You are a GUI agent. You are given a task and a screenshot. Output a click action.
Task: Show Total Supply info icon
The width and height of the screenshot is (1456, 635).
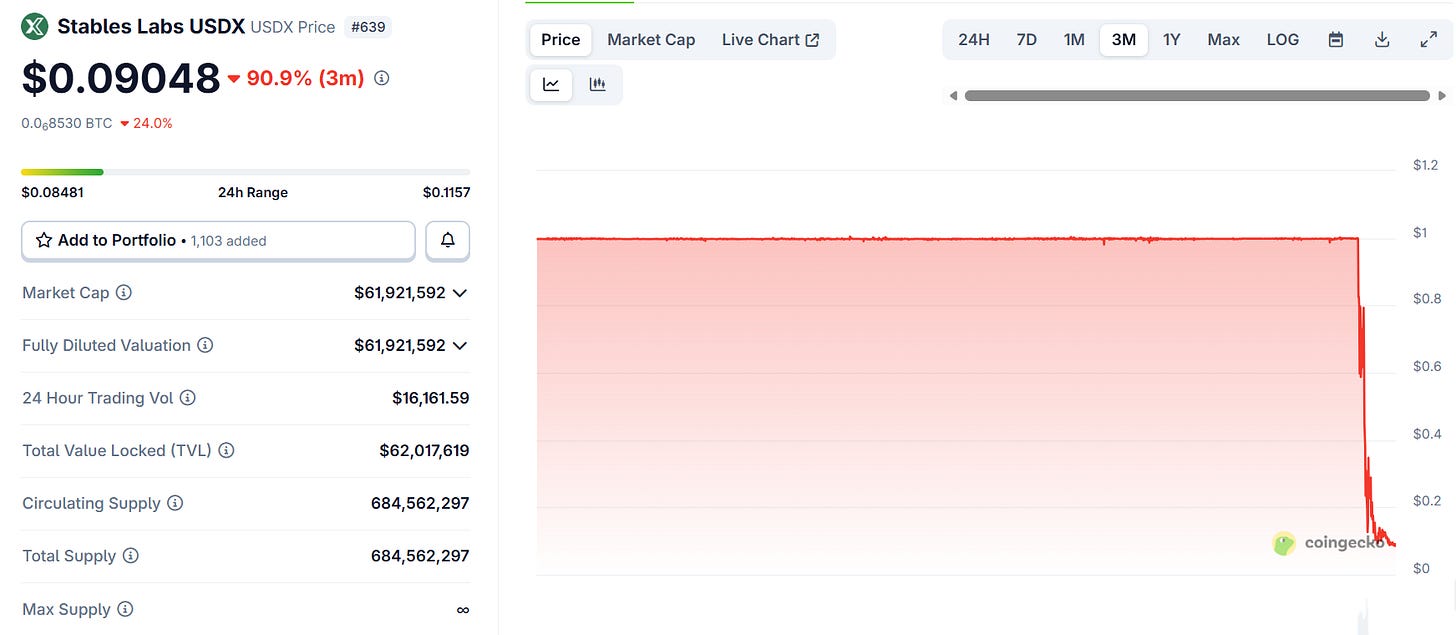(x=130, y=556)
